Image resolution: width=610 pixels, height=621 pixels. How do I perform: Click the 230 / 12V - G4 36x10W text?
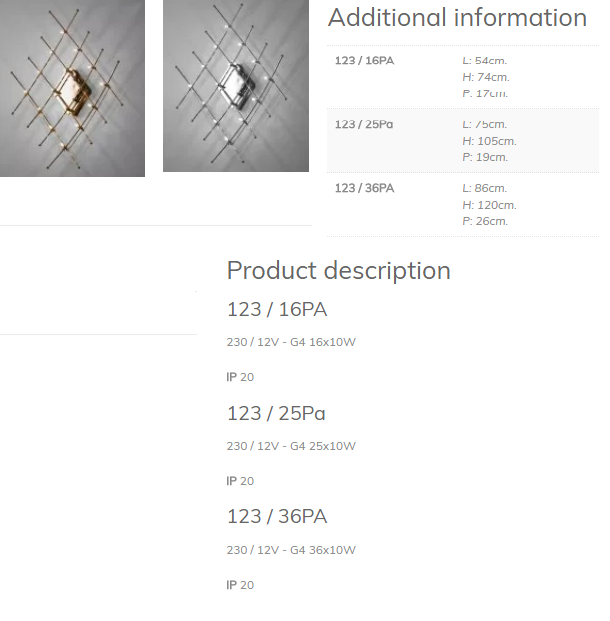(291, 550)
